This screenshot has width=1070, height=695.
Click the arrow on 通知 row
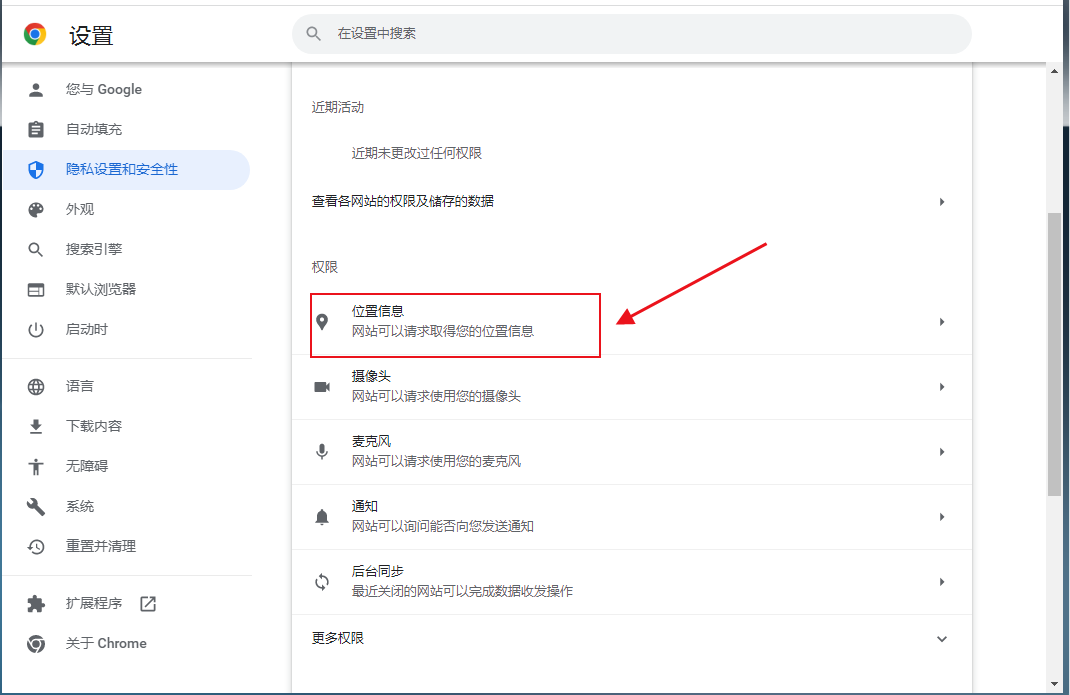coord(942,517)
